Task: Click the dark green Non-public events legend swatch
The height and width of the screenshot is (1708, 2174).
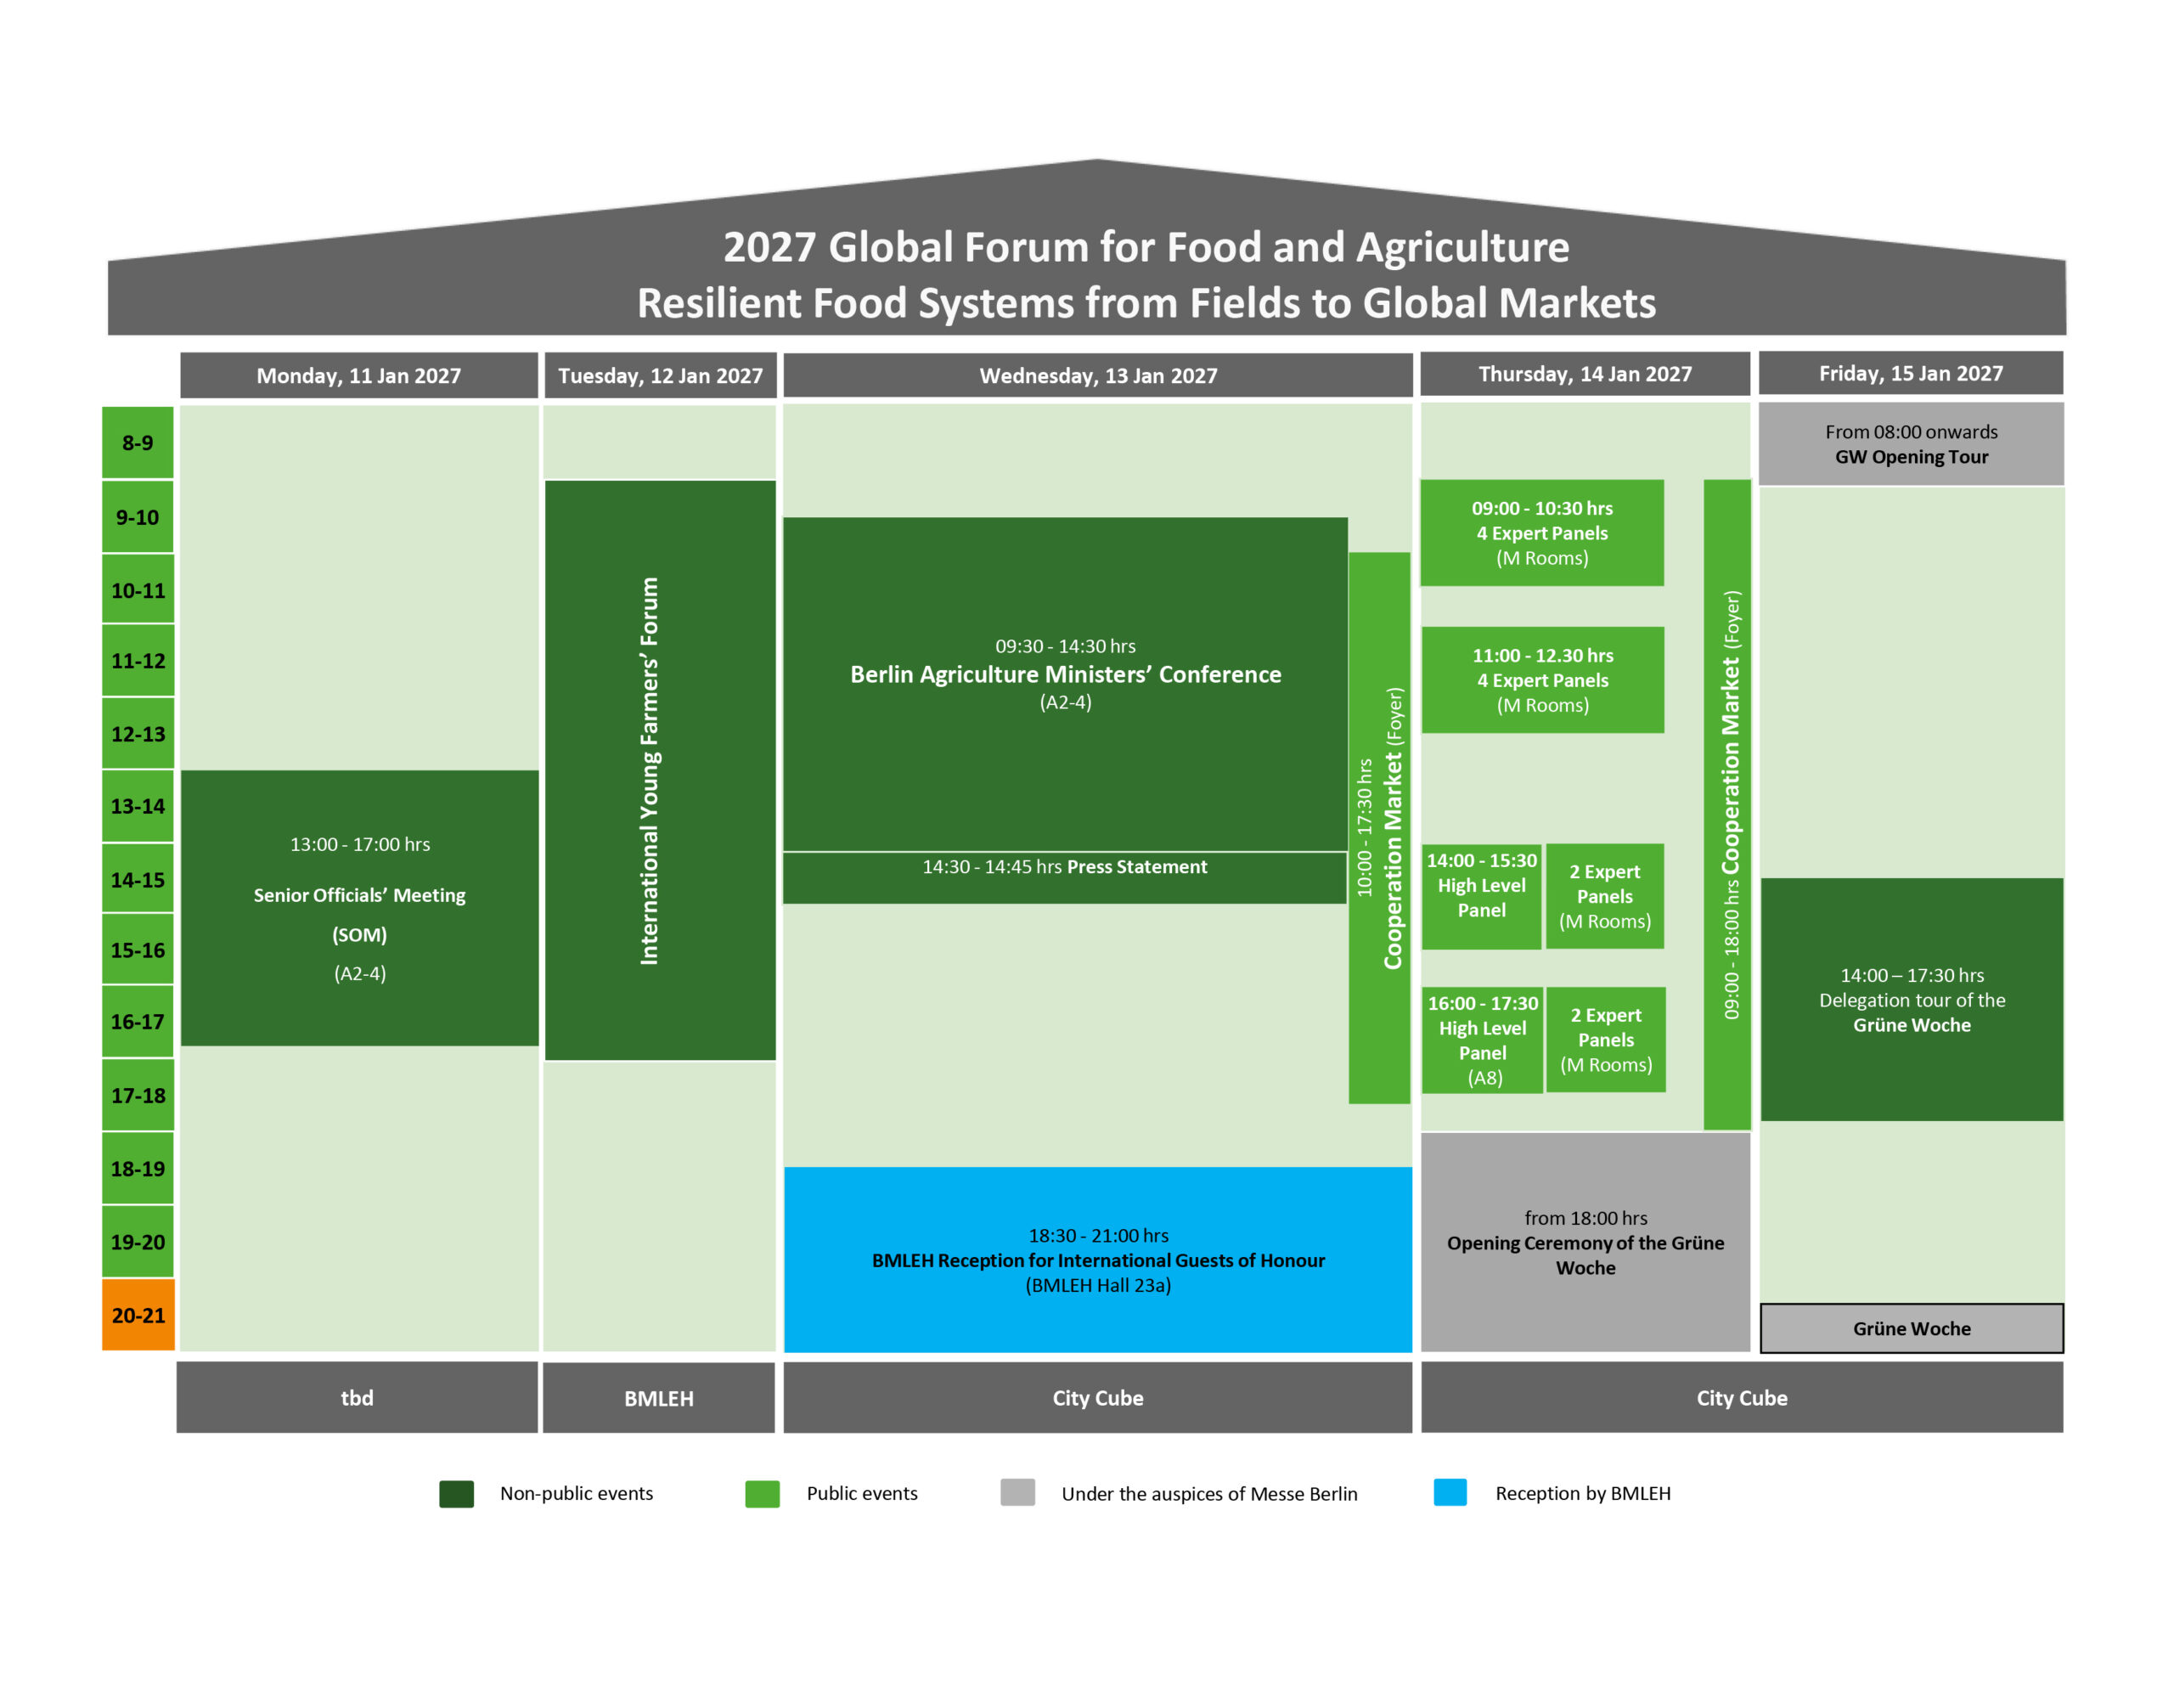Action: (x=456, y=1493)
